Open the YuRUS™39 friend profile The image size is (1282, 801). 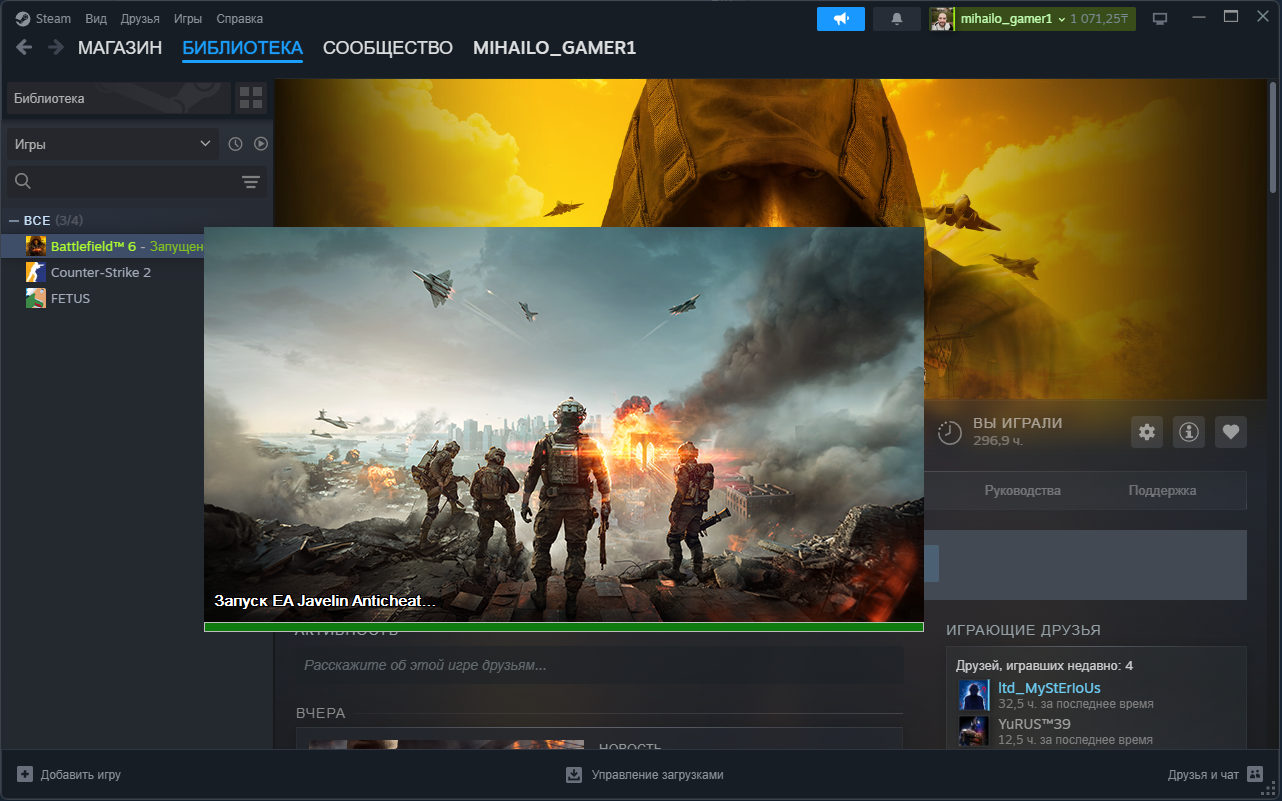[x=1034, y=724]
